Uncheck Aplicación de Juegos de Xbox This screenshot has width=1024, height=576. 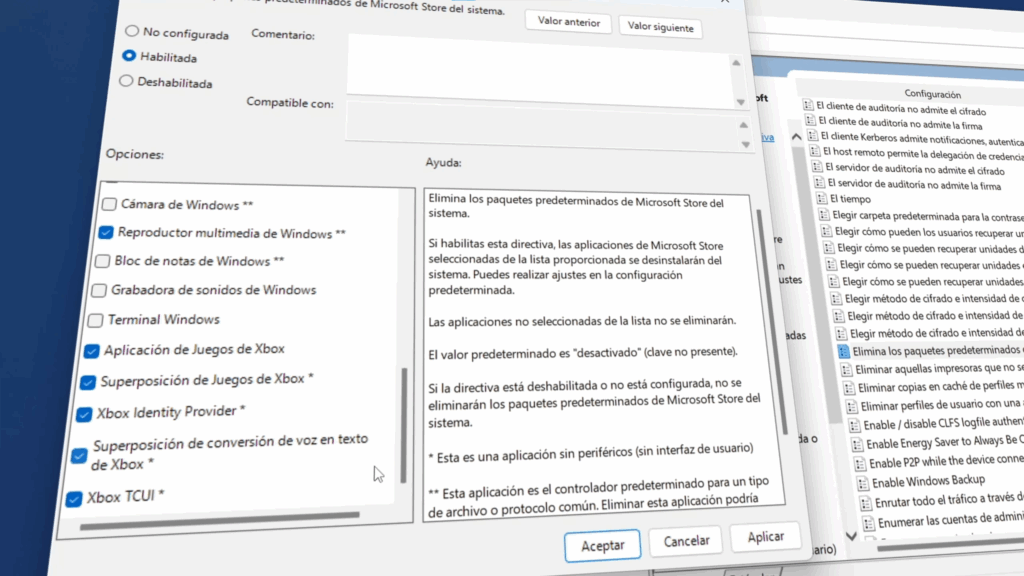(91, 351)
